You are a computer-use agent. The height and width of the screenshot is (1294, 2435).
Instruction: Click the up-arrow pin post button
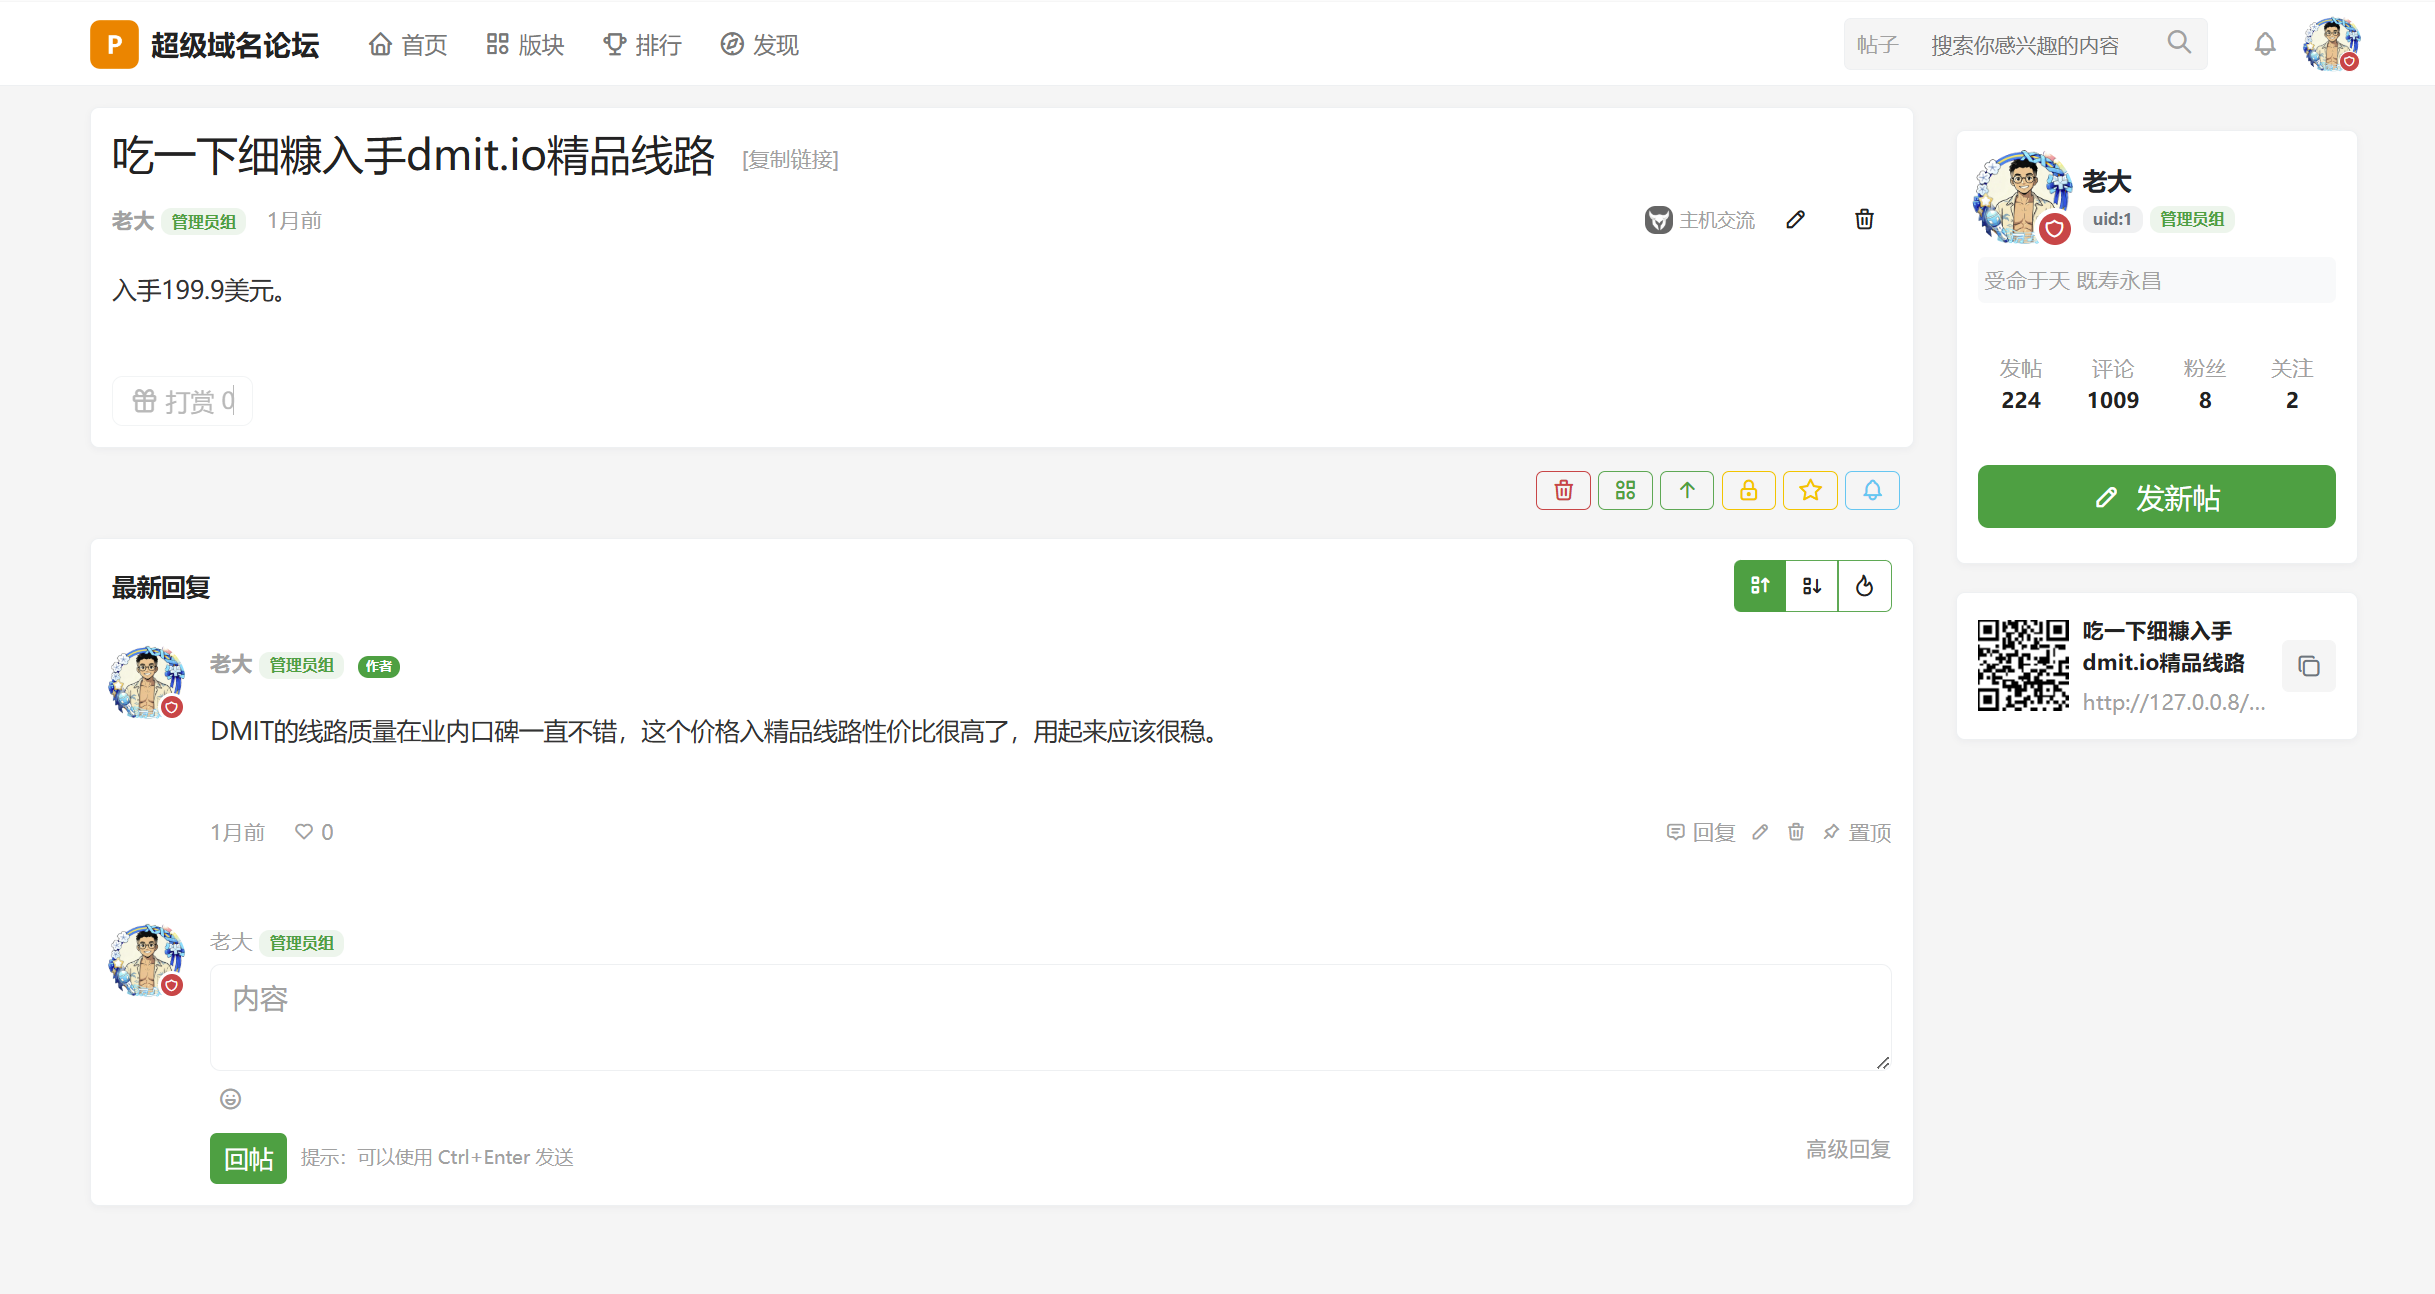tap(1687, 490)
